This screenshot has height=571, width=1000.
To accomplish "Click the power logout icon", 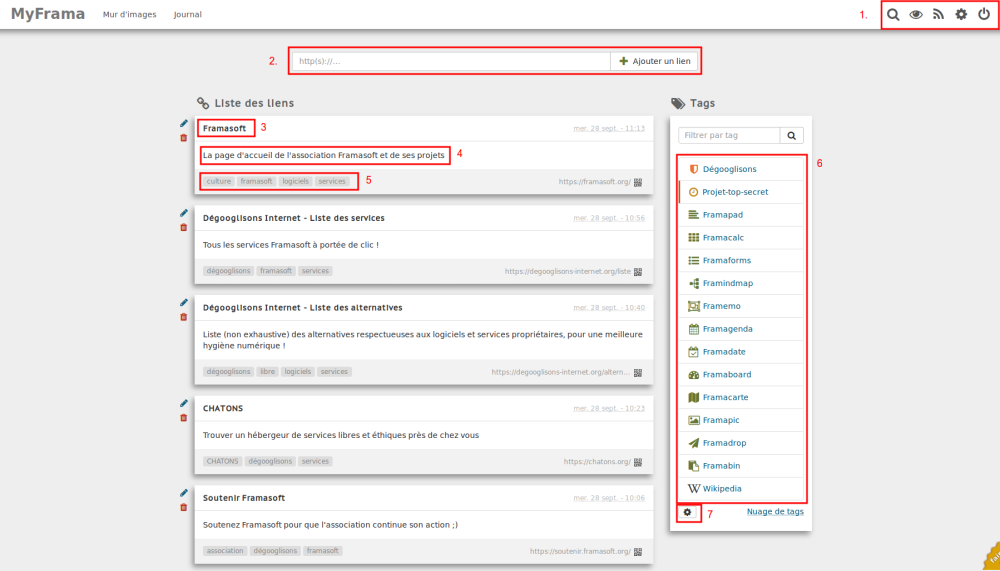I will tap(984, 14).
